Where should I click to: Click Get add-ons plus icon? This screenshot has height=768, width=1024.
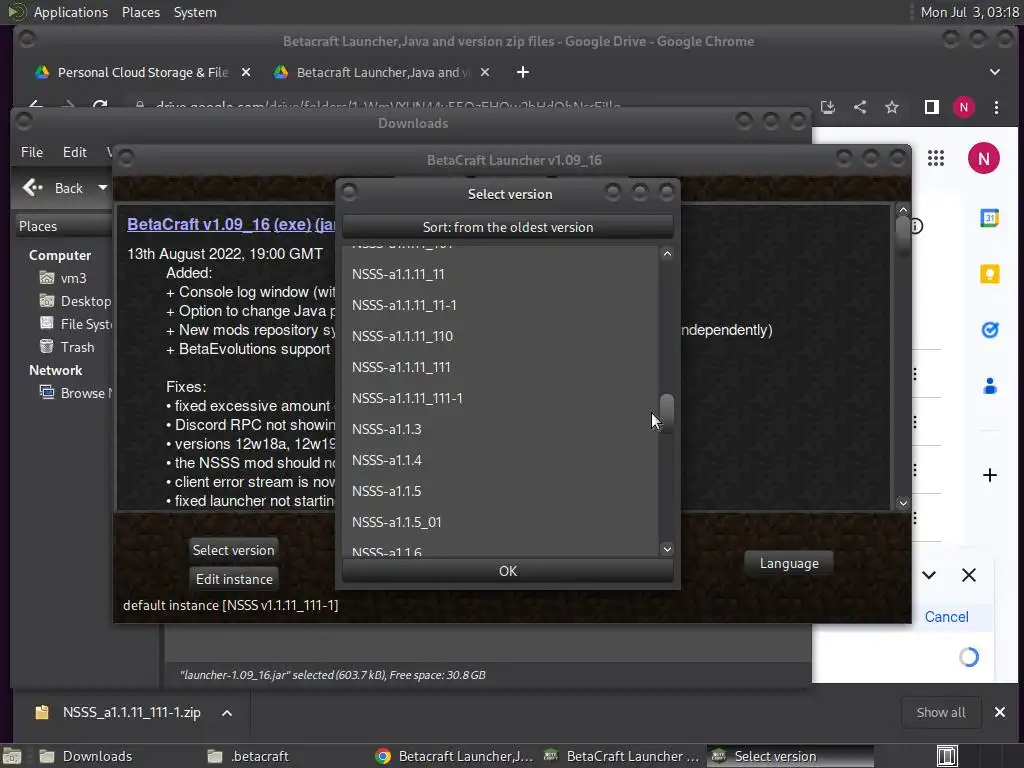click(x=990, y=475)
